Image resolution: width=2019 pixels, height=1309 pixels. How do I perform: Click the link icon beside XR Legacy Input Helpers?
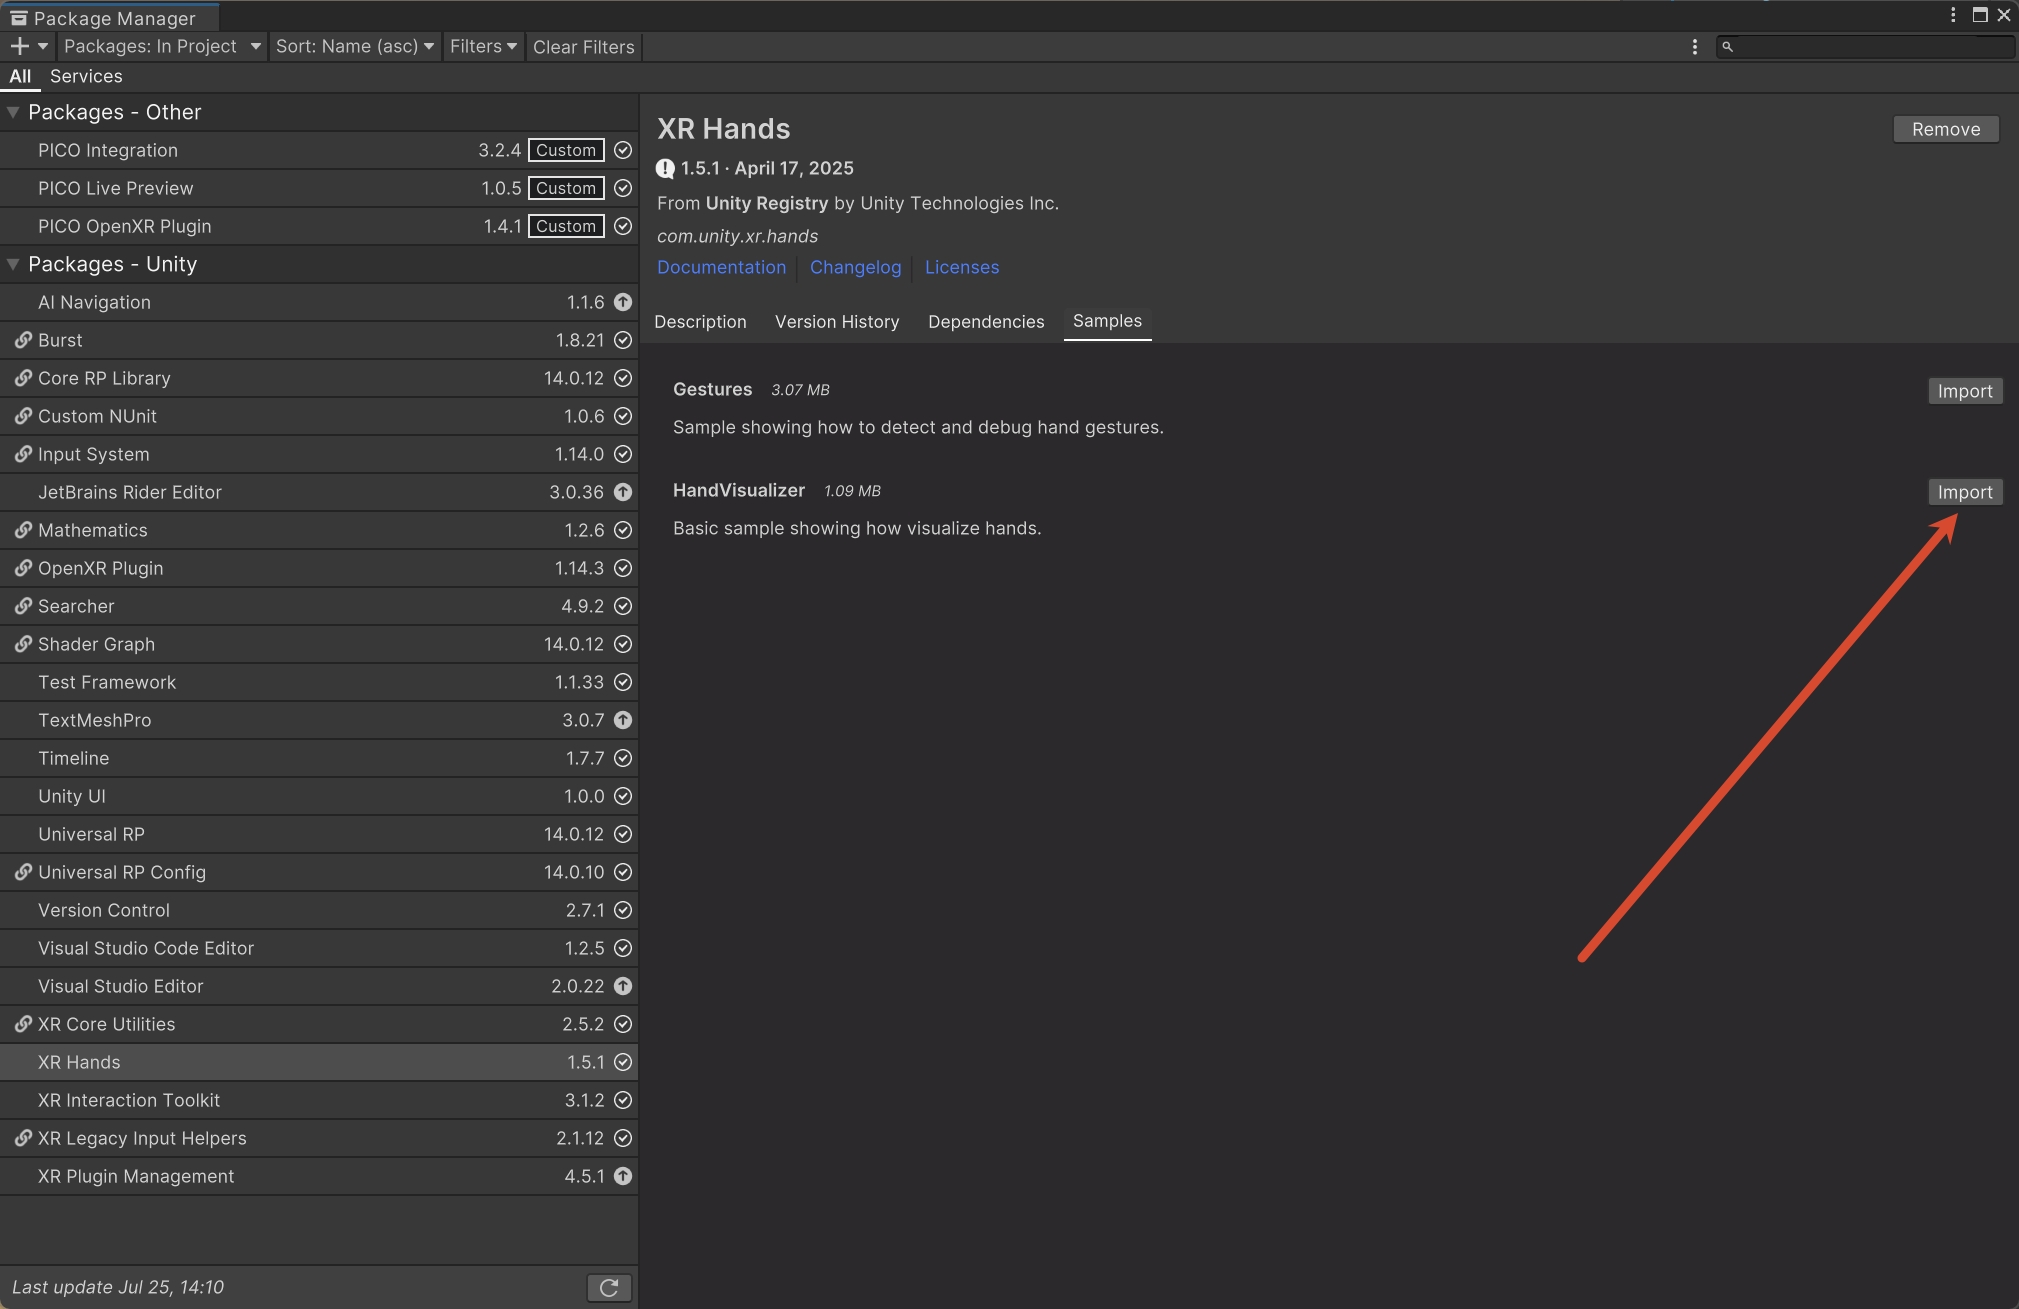(23, 1138)
